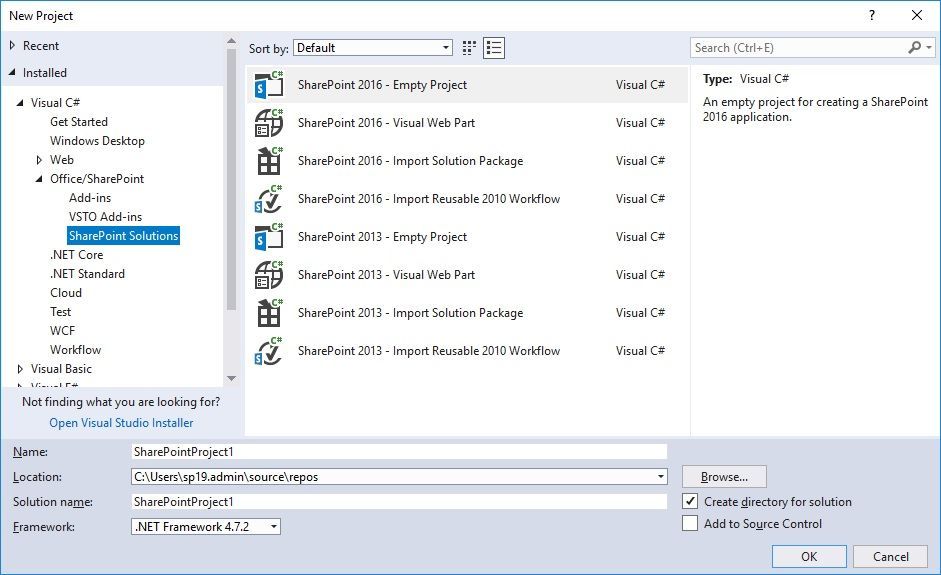Open the Sort by Default dropdown

point(373,48)
